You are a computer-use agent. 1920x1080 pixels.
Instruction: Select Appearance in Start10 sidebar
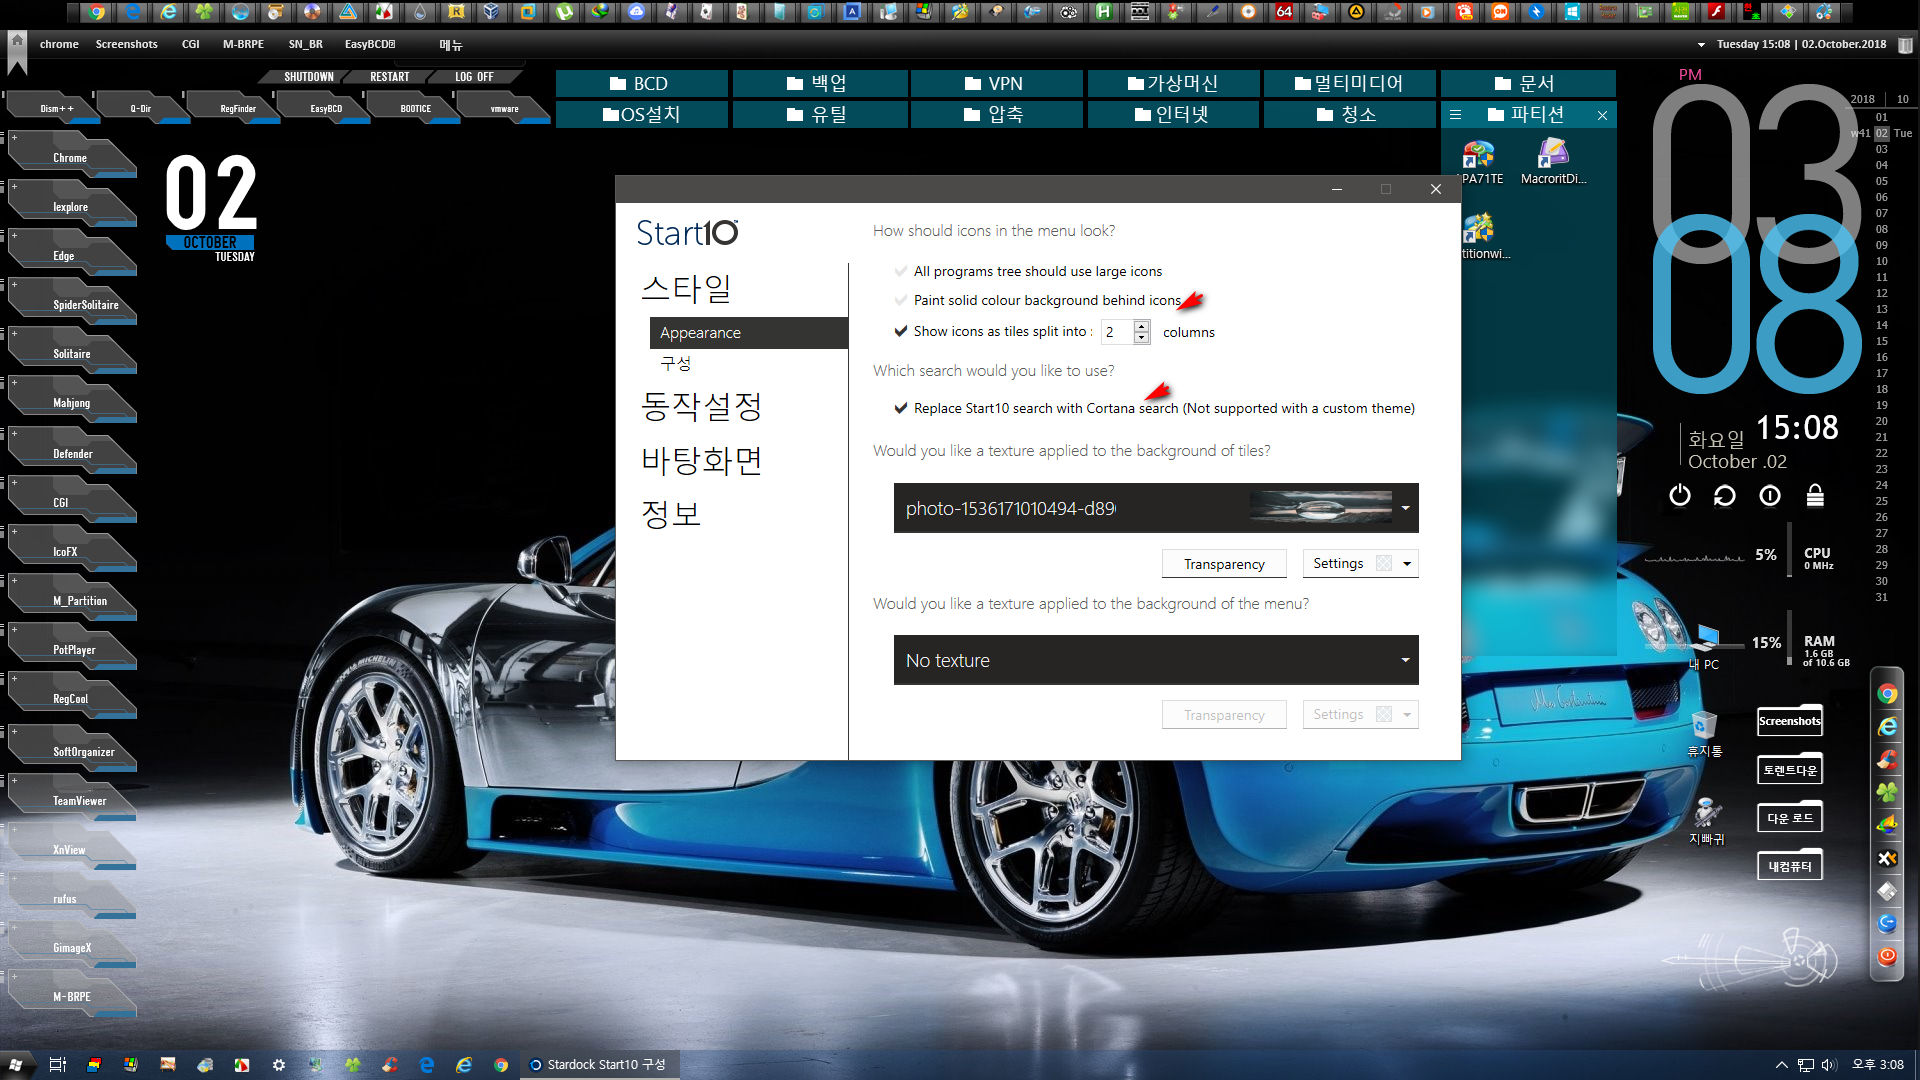748,333
